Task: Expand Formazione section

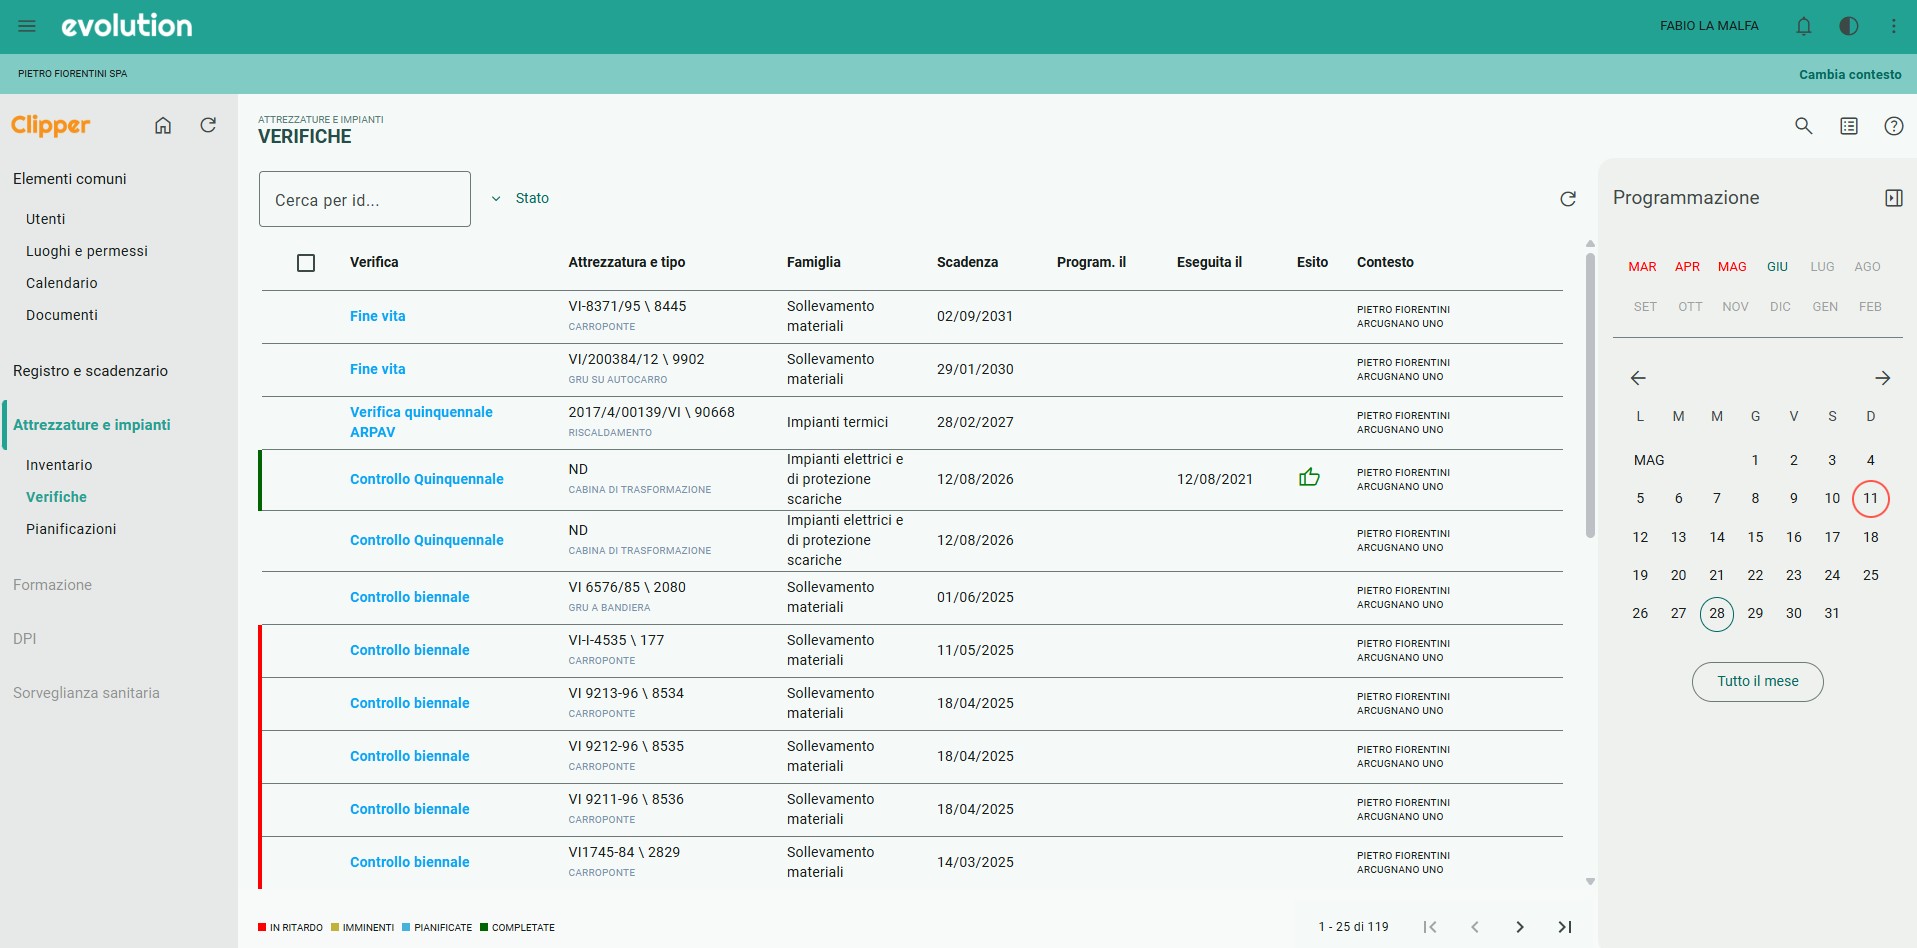Action: pos(52,585)
